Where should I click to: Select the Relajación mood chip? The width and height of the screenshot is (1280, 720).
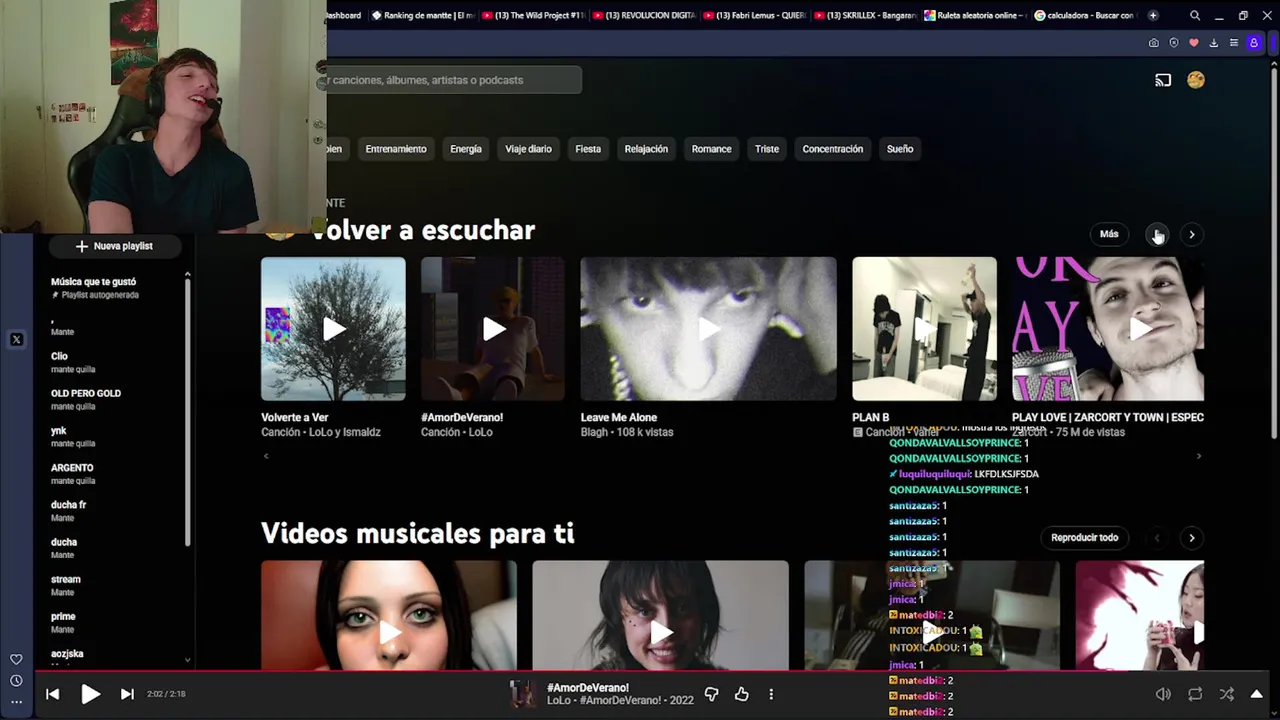coord(646,149)
